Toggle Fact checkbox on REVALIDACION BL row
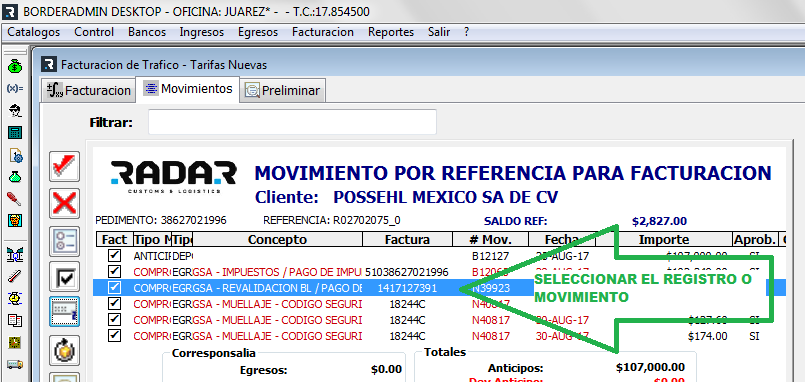This screenshot has height=382, width=805. coord(114,288)
